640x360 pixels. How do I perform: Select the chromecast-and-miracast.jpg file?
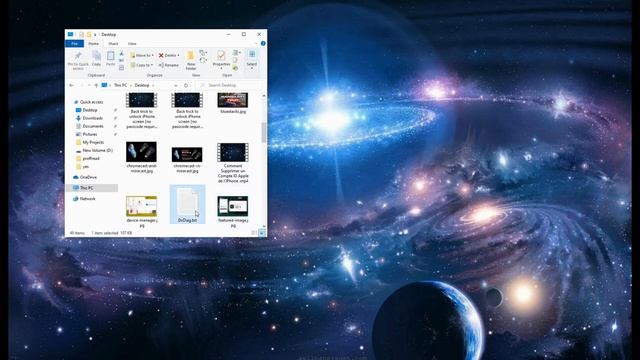click(141, 157)
